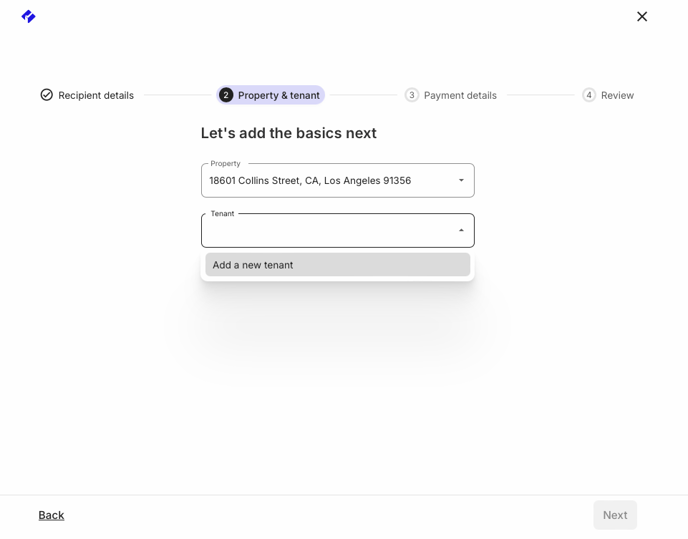This screenshot has height=539, width=688.
Task: Click the completed checkmark step icon
Action: (x=47, y=95)
